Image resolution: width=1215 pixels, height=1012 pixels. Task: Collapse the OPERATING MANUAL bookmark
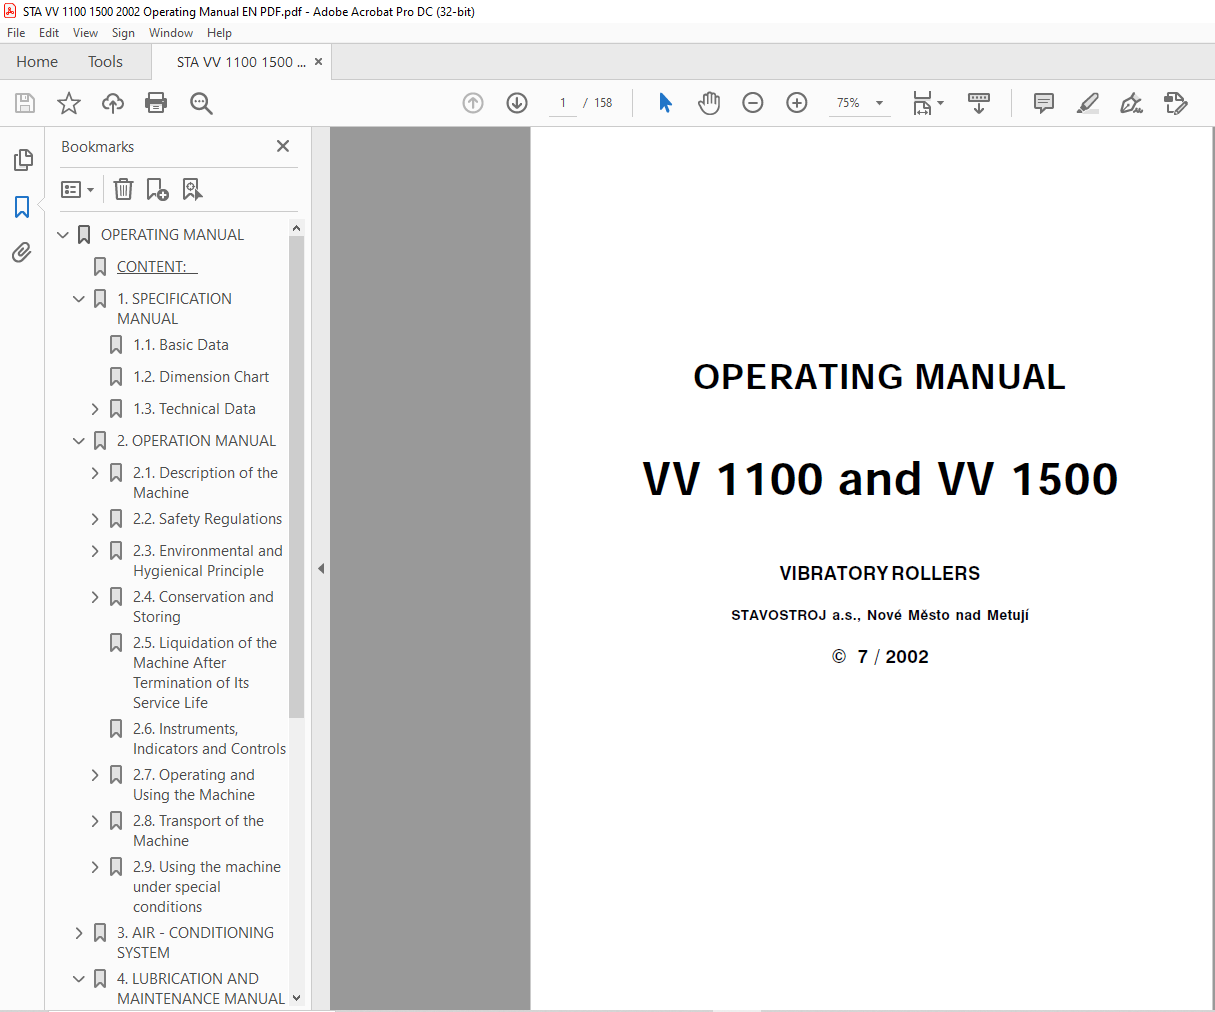[63, 235]
